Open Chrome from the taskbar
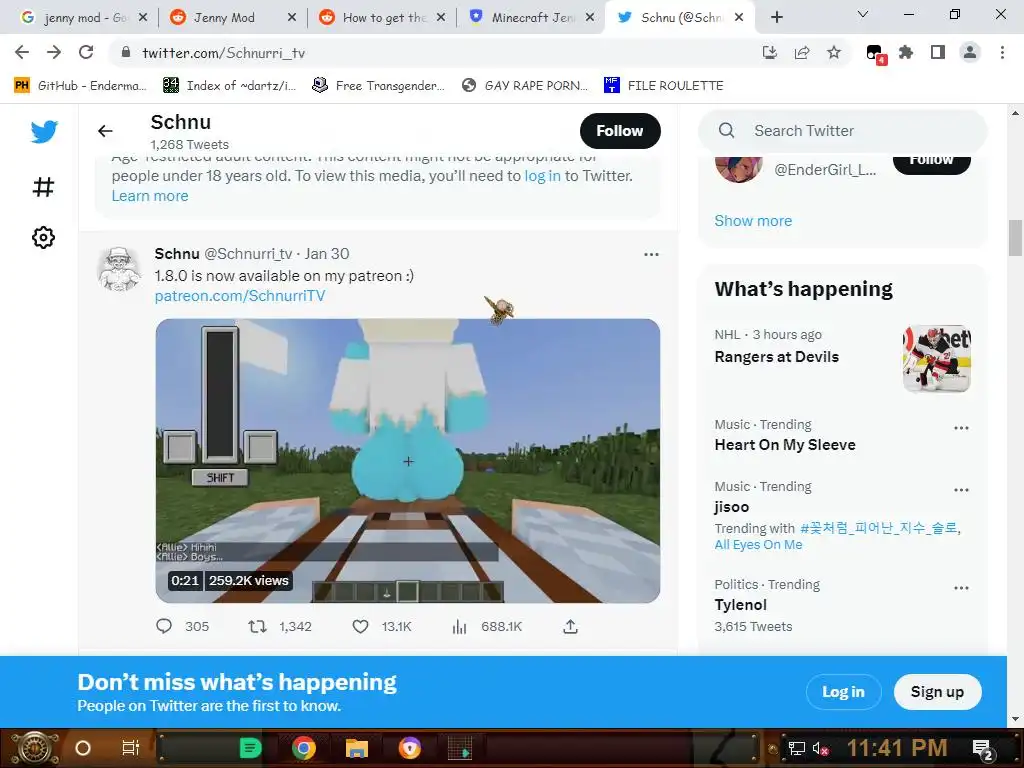Viewport: 1024px width, 768px height. point(304,748)
